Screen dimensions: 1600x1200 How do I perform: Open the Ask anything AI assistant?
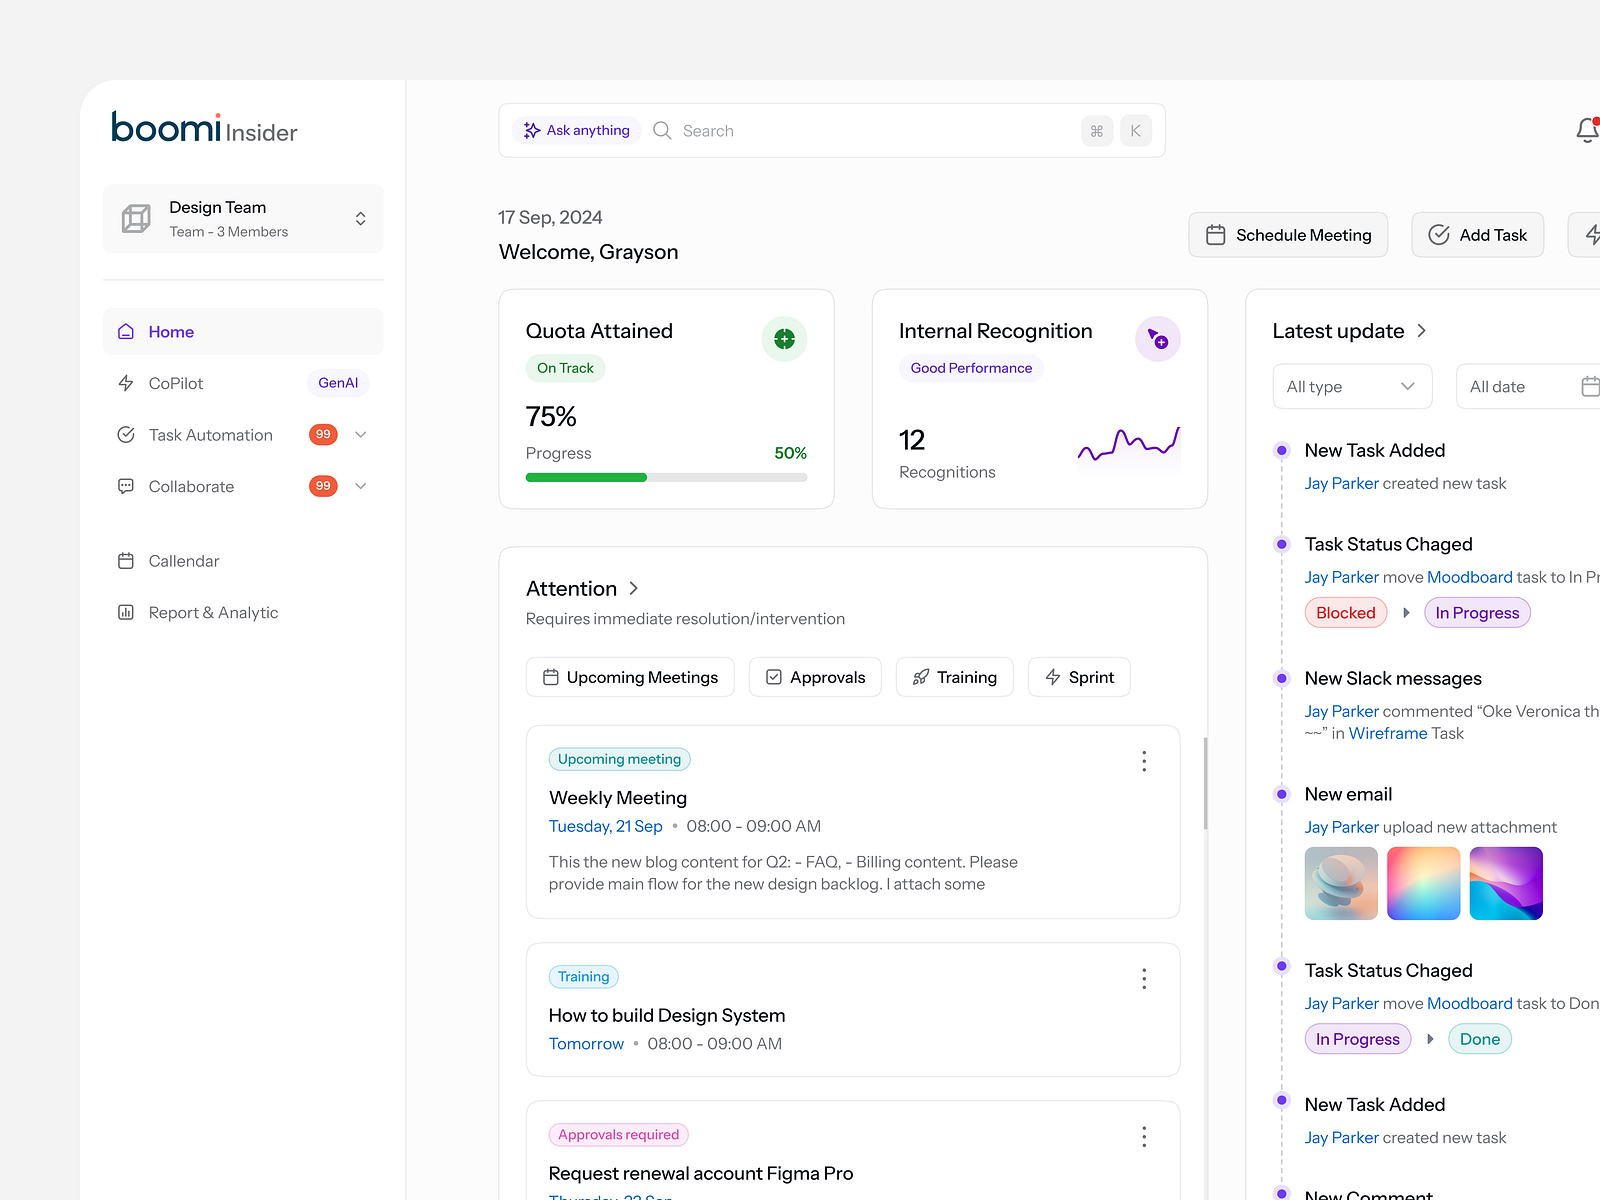point(576,130)
